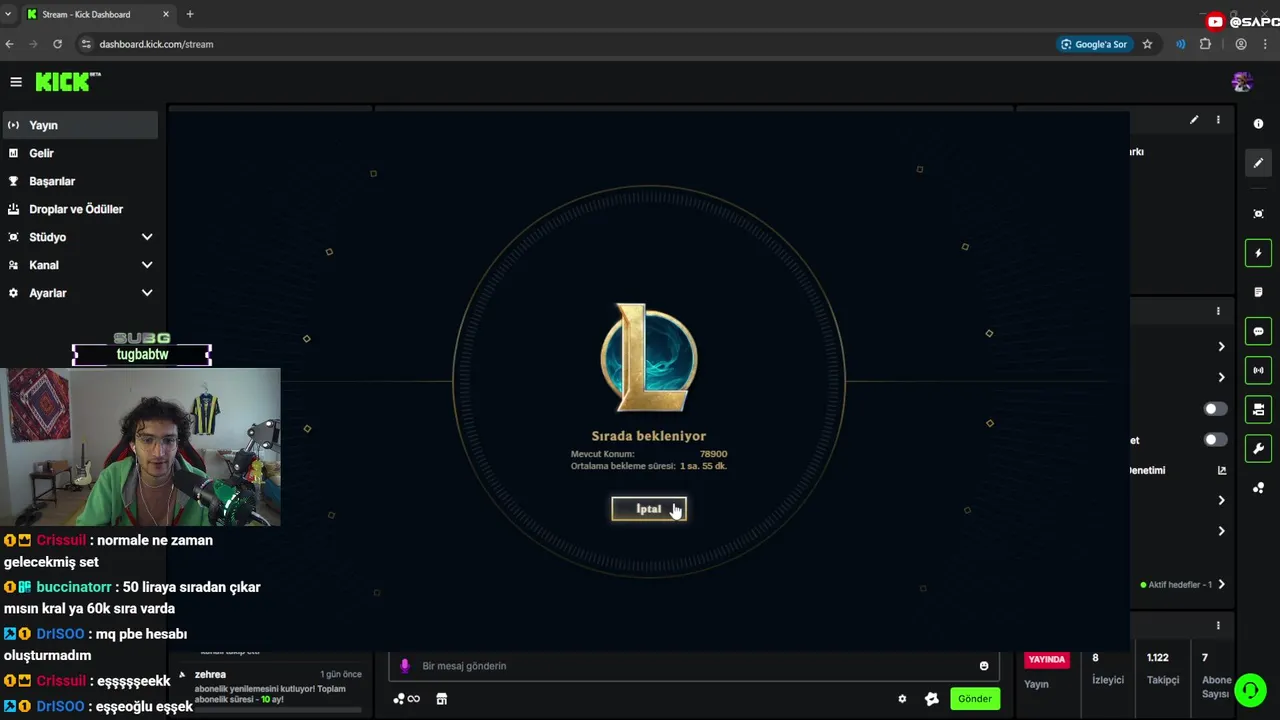Image resolution: width=1280 pixels, height=720 pixels.
Task: Toggle the upper switch in right panel
Action: click(1215, 409)
